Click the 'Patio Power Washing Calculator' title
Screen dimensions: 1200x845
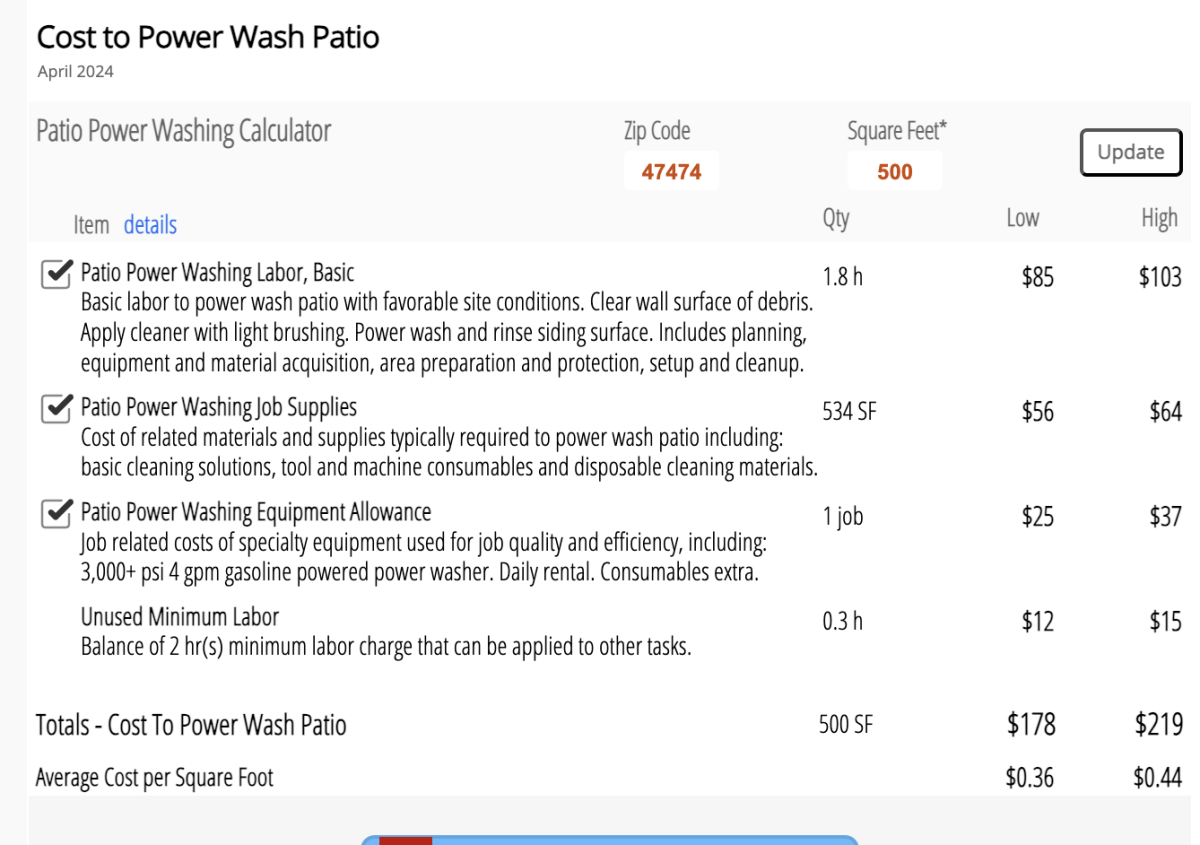[x=183, y=131]
